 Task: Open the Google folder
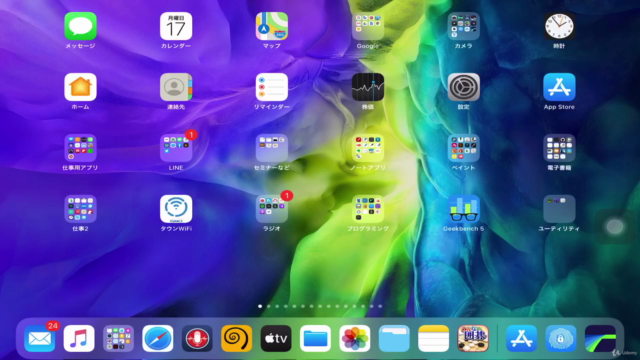pyautogui.click(x=368, y=27)
